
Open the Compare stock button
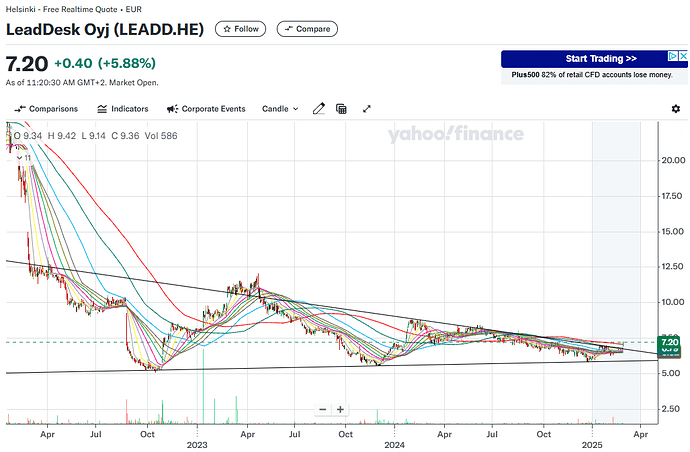307,29
